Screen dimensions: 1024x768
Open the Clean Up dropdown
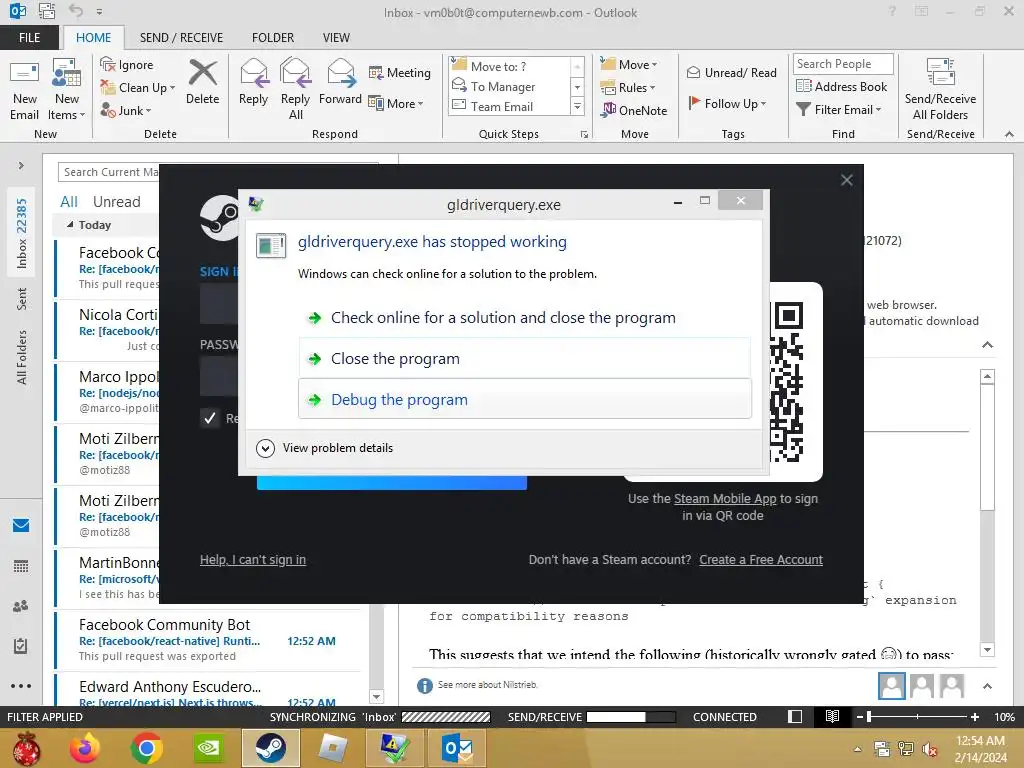[137, 88]
